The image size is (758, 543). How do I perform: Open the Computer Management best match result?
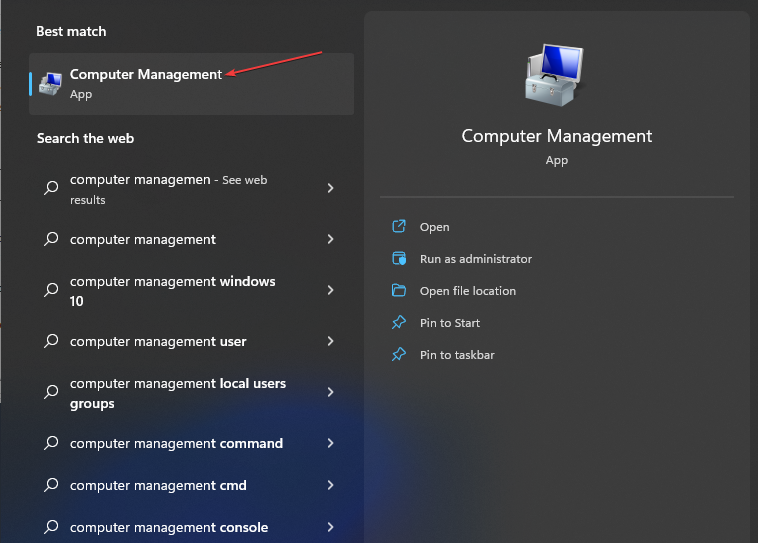[191, 84]
